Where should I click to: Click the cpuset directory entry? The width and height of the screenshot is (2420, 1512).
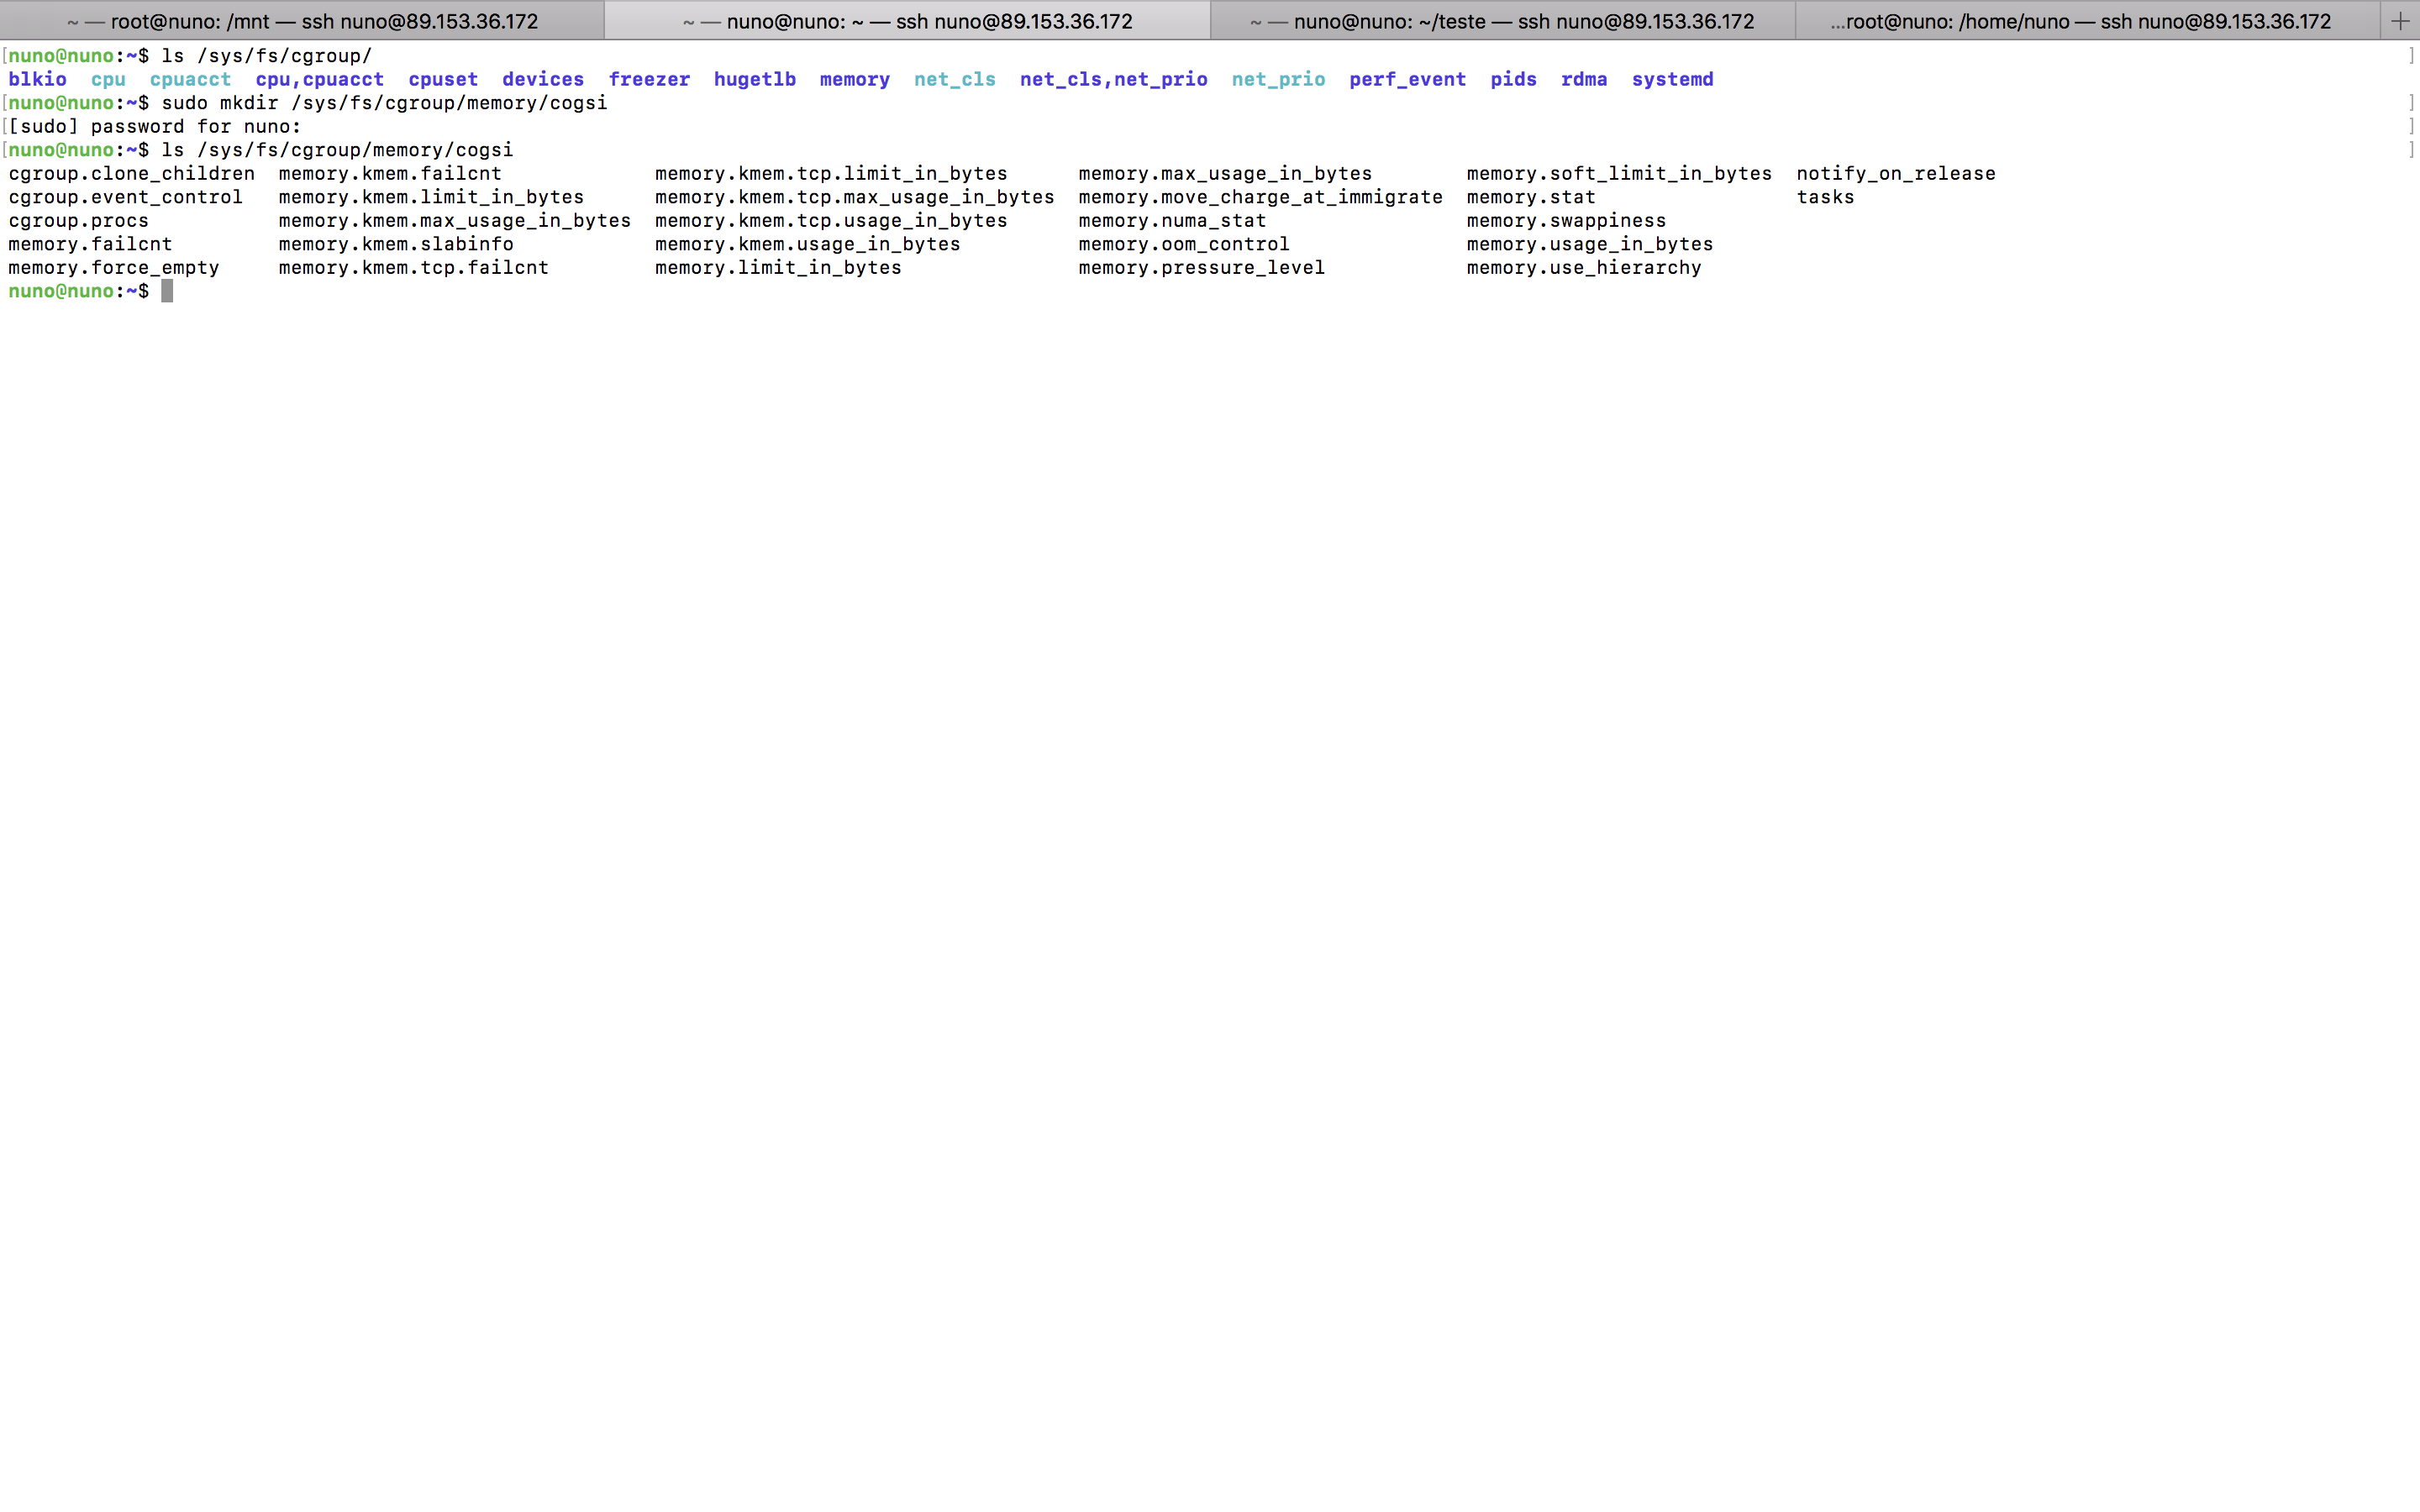pyautogui.click(x=443, y=79)
